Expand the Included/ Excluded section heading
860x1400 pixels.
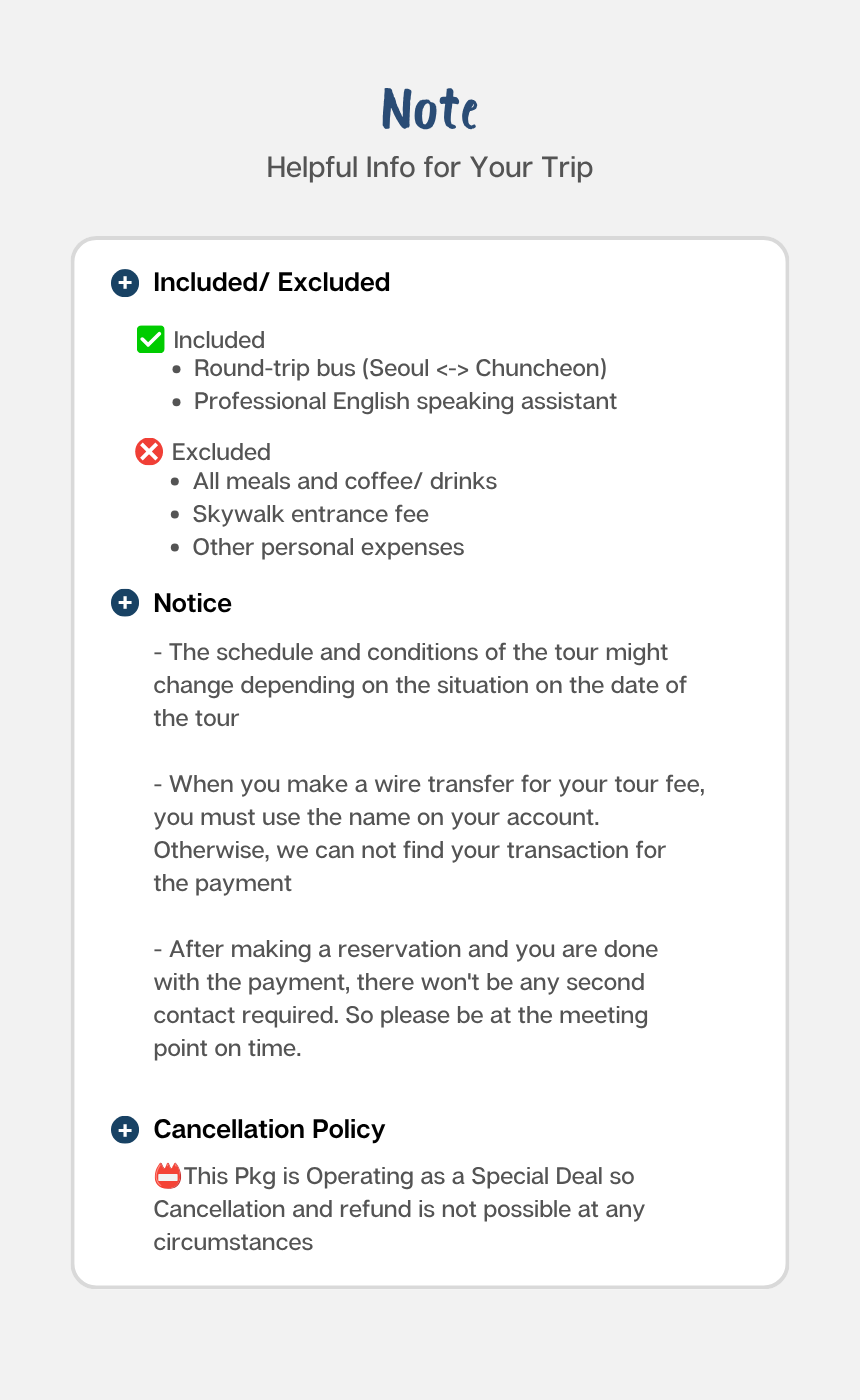pyautogui.click(x=271, y=283)
